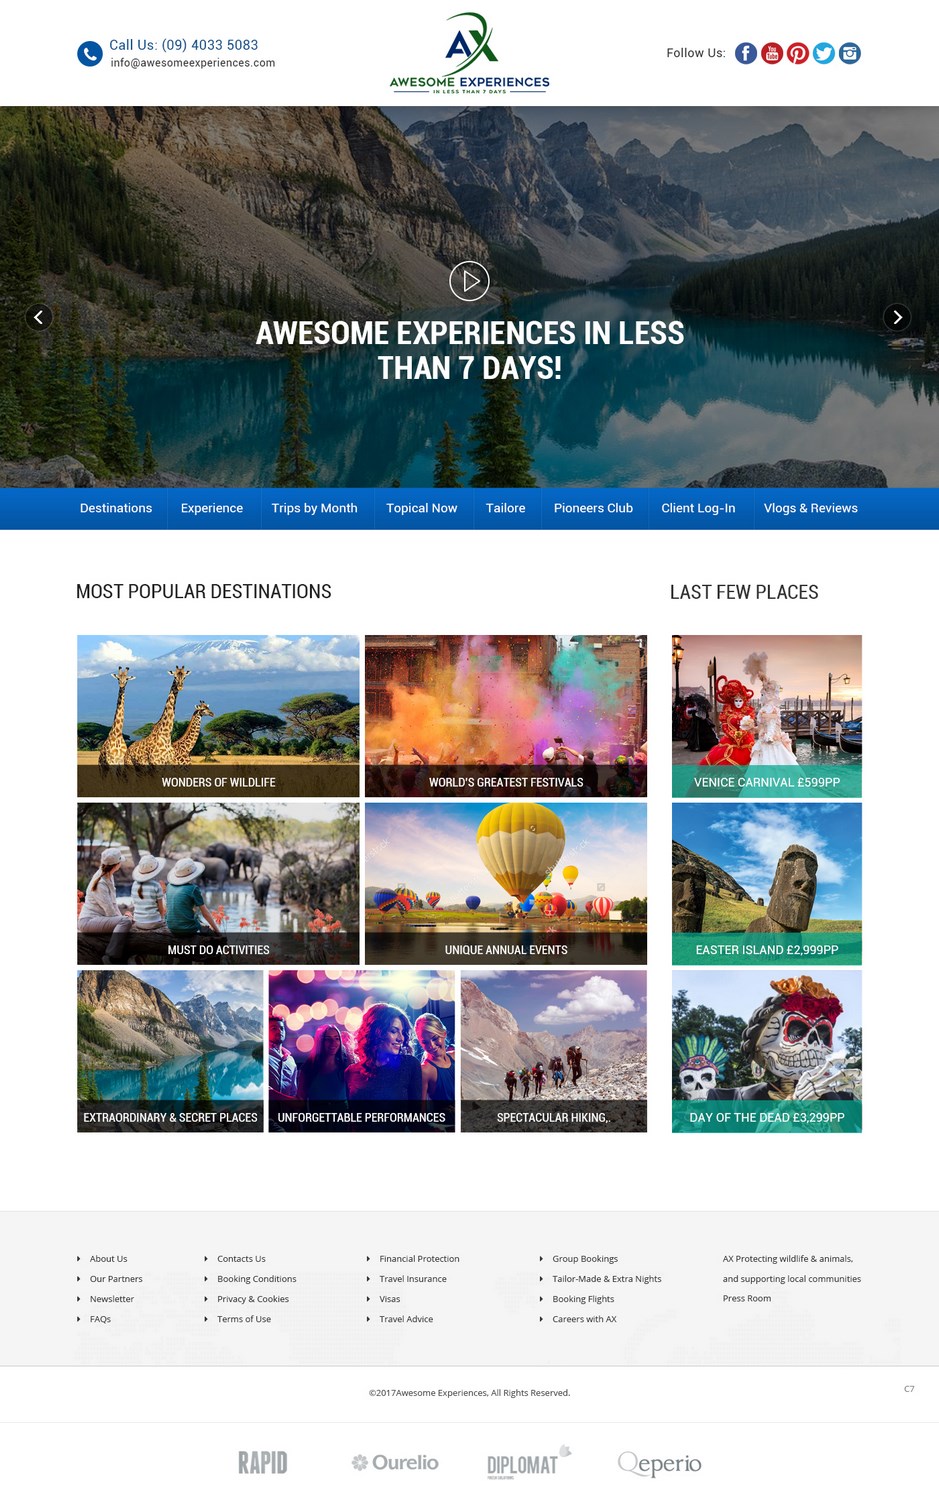The height and width of the screenshot is (1500, 939).
Task: Select Trips by Month in navigation
Action: click(x=314, y=508)
